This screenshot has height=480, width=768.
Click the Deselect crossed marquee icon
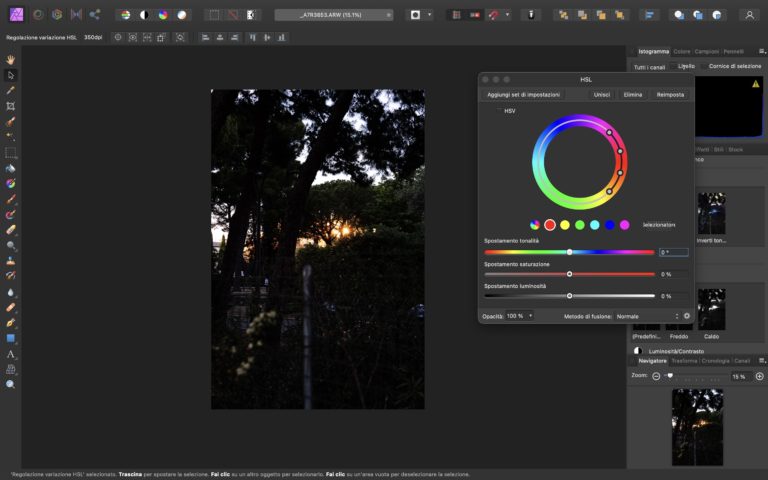pos(233,15)
